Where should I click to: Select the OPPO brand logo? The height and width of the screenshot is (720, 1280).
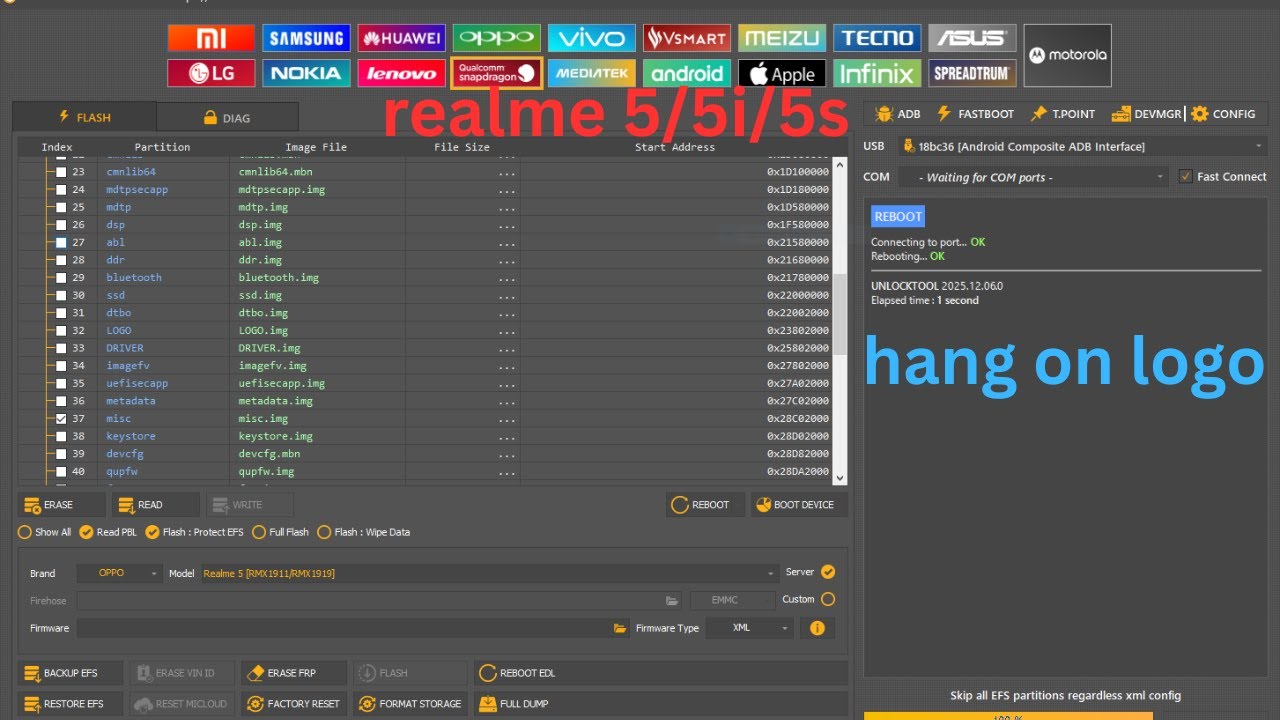497,38
